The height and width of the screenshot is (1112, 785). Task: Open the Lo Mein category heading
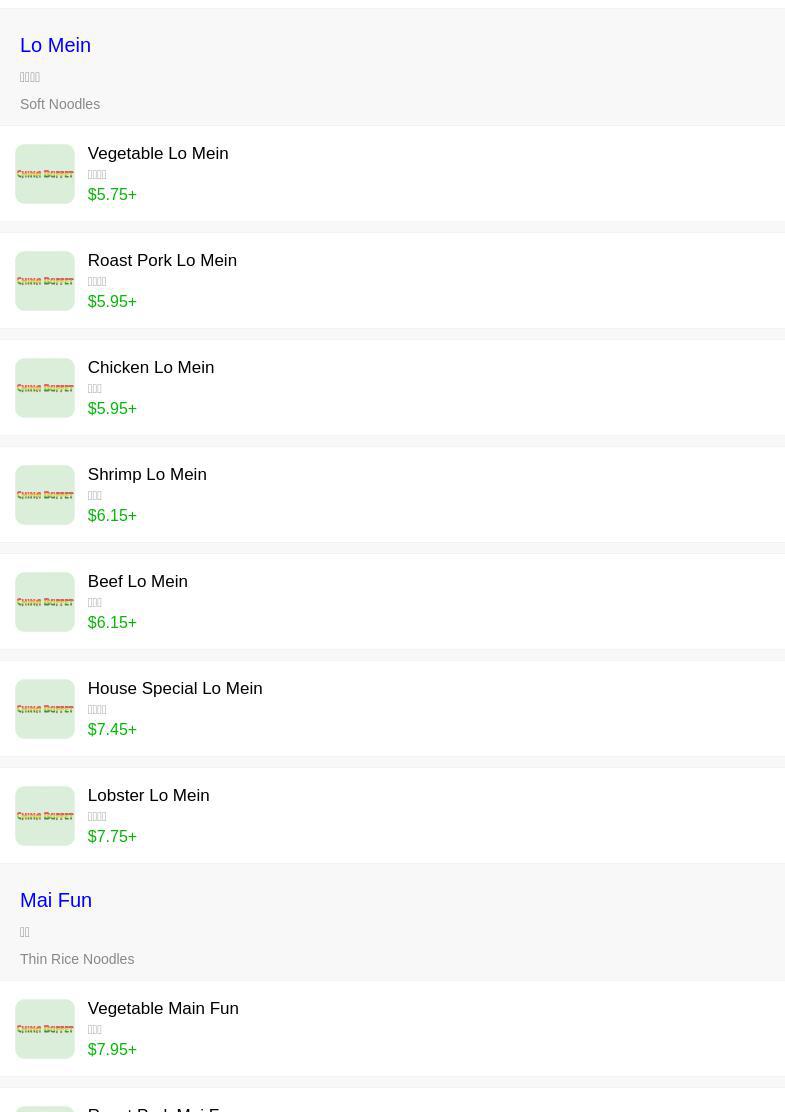click(x=55, y=45)
